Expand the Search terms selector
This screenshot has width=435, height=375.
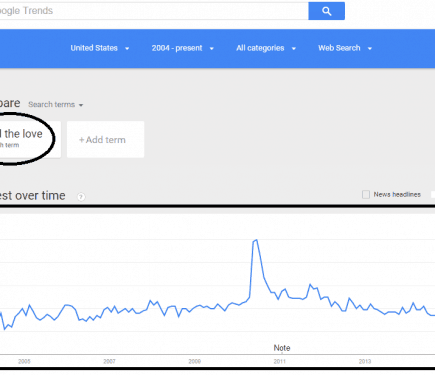[55, 105]
